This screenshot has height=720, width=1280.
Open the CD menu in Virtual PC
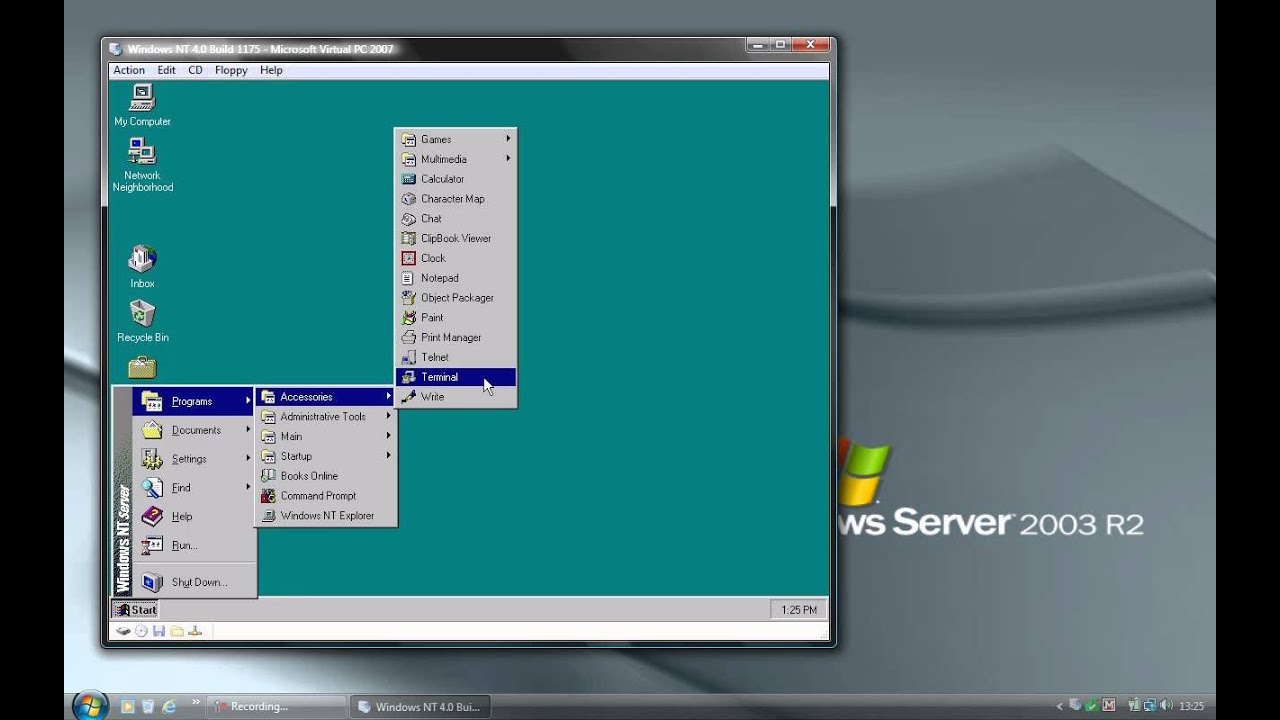tap(195, 70)
